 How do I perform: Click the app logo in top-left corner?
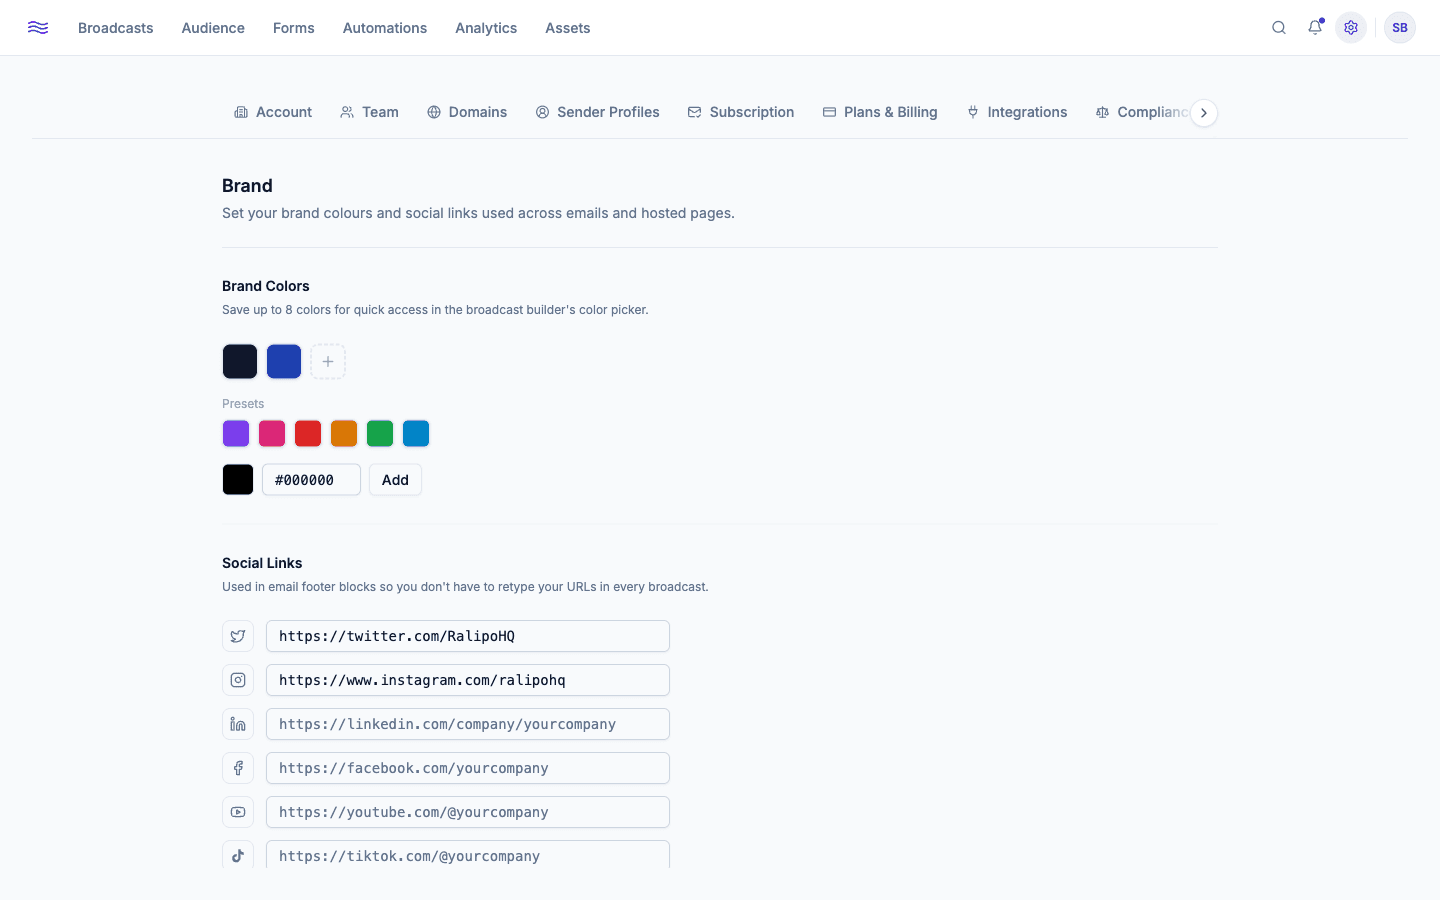pyautogui.click(x=38, y=28)
